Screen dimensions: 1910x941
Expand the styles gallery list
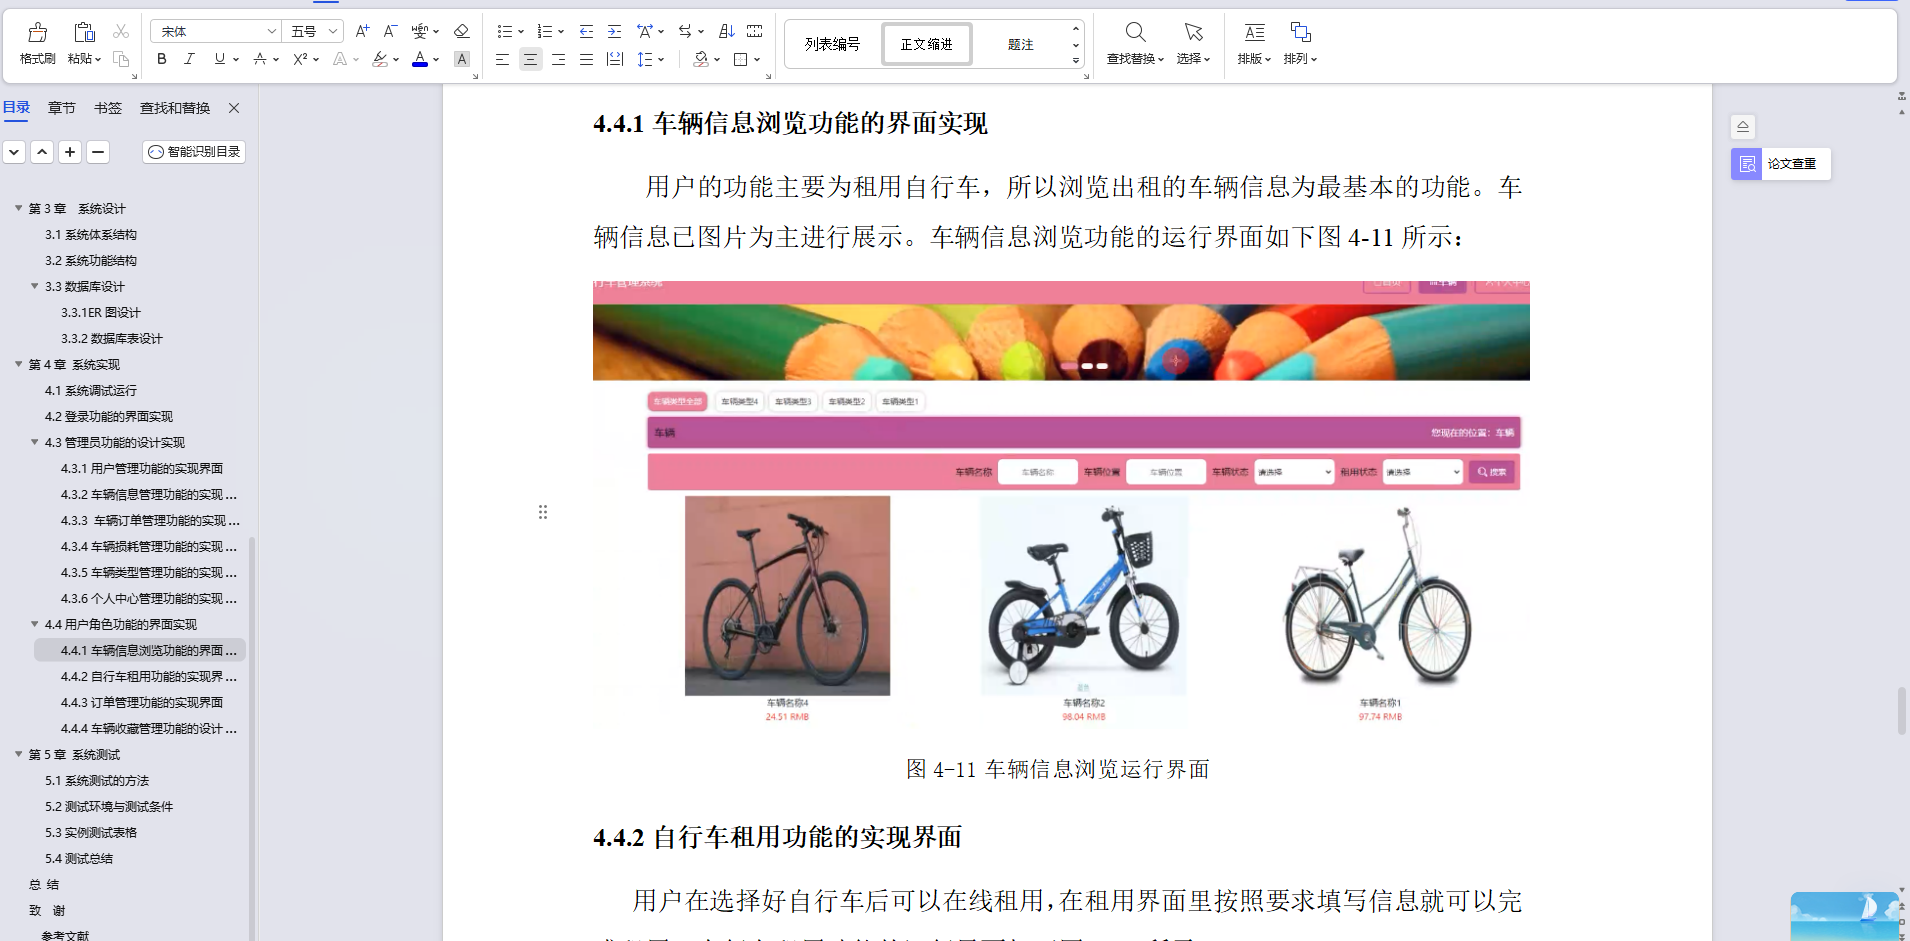coord(1076,60)
